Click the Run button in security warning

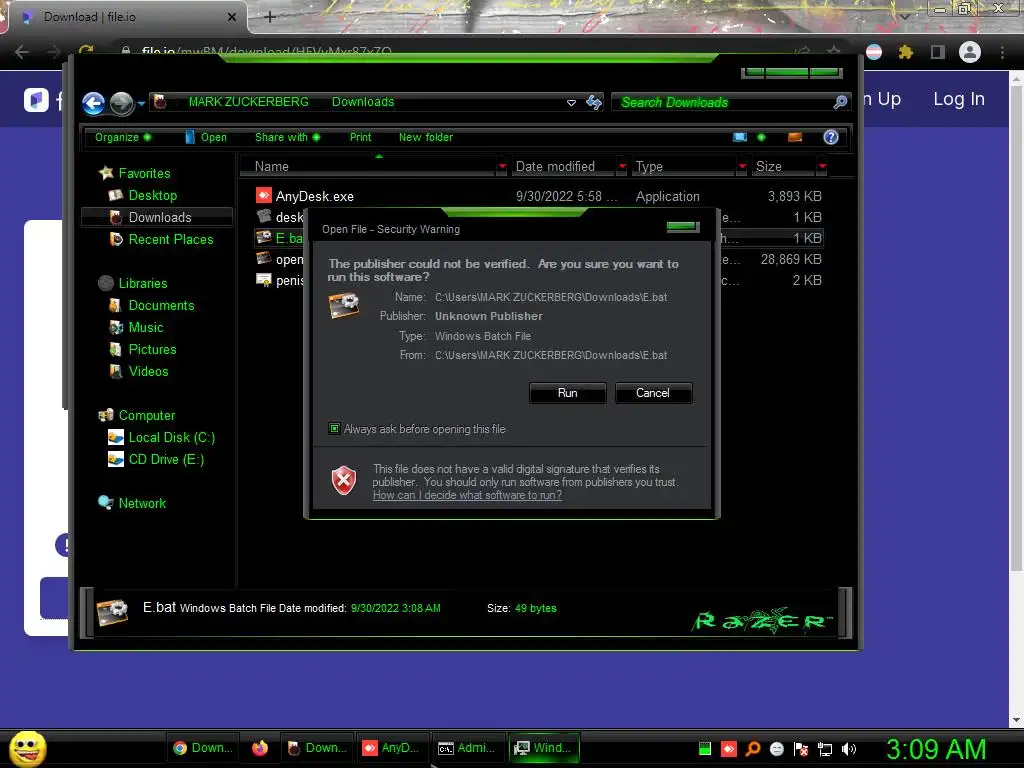tap(568, 393)
